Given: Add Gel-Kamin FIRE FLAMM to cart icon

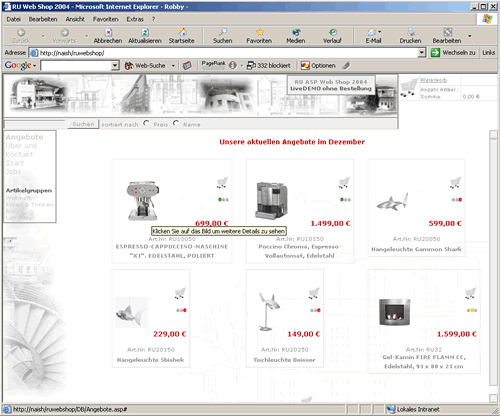Looking at the screenshot, I should pyautogui.click(x=471, y=293).
